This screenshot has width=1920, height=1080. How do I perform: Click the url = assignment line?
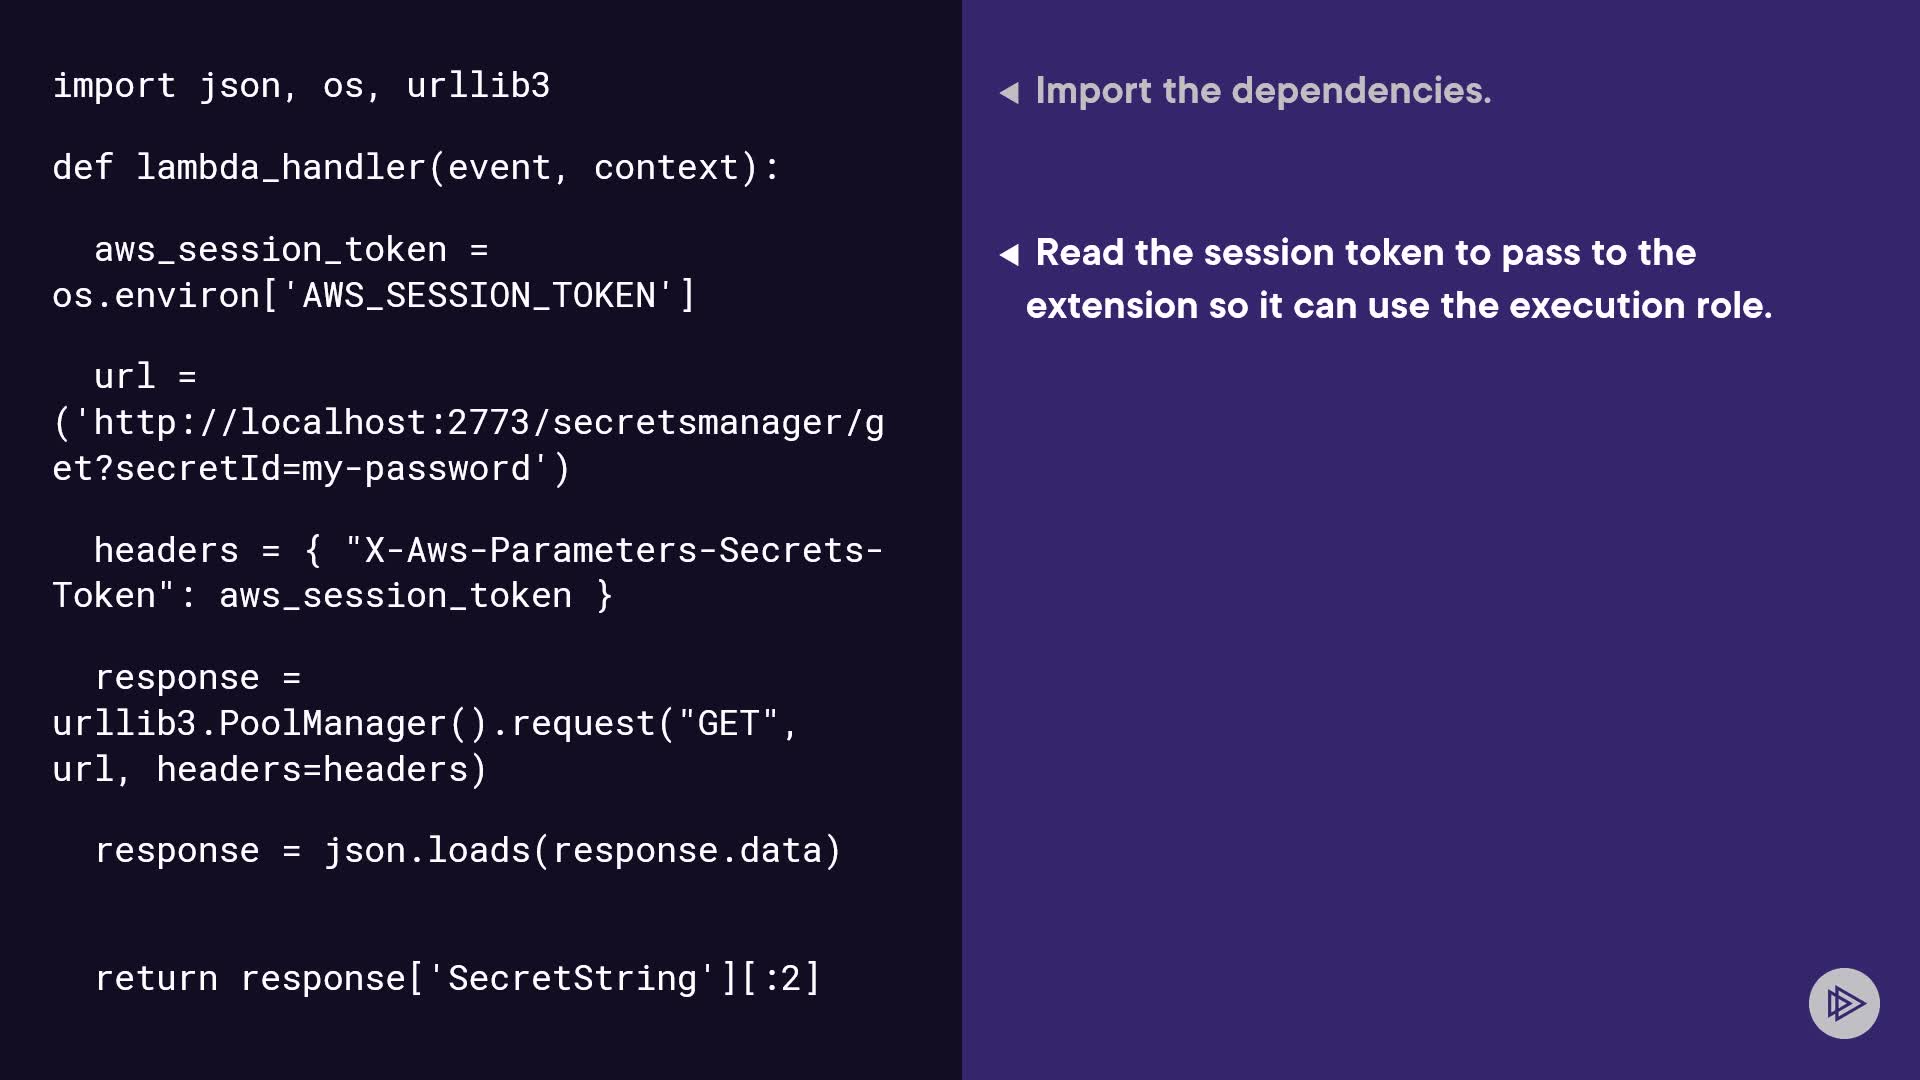click(145, 377)
